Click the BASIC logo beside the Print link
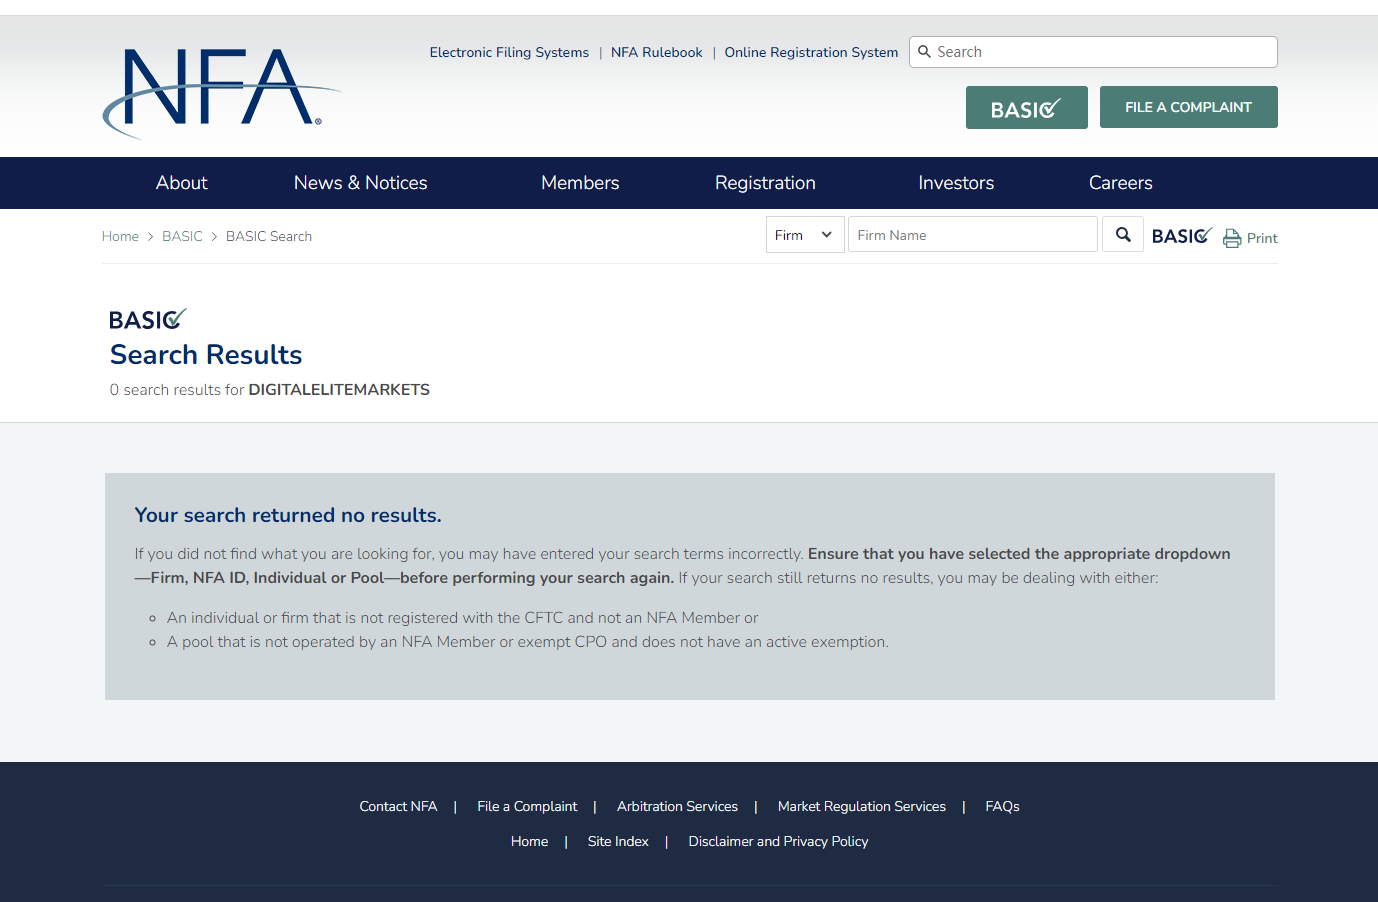The image size is (1378, 902). point(1182,236)
